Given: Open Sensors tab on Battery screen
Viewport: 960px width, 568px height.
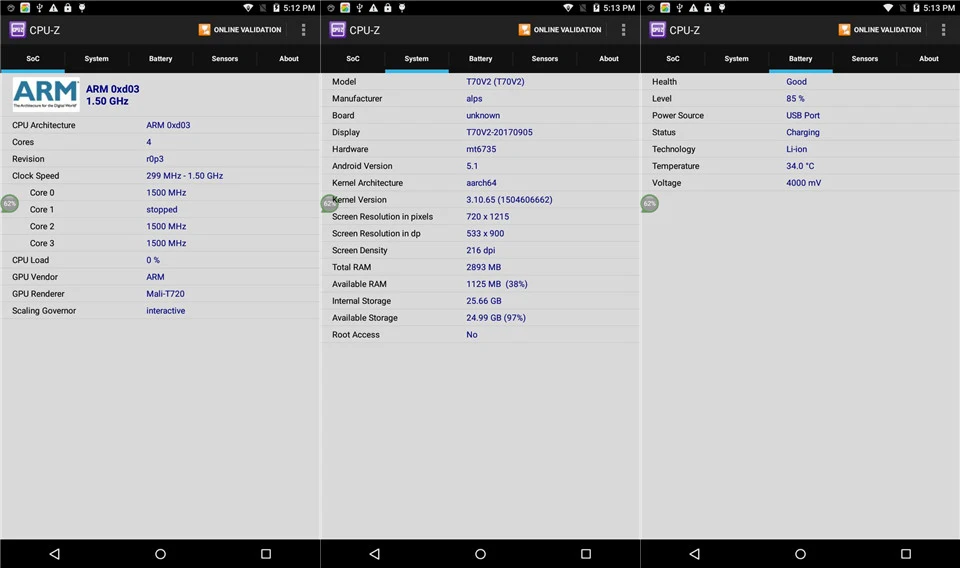Looking at the screenshot, I should tap(864, 59).
